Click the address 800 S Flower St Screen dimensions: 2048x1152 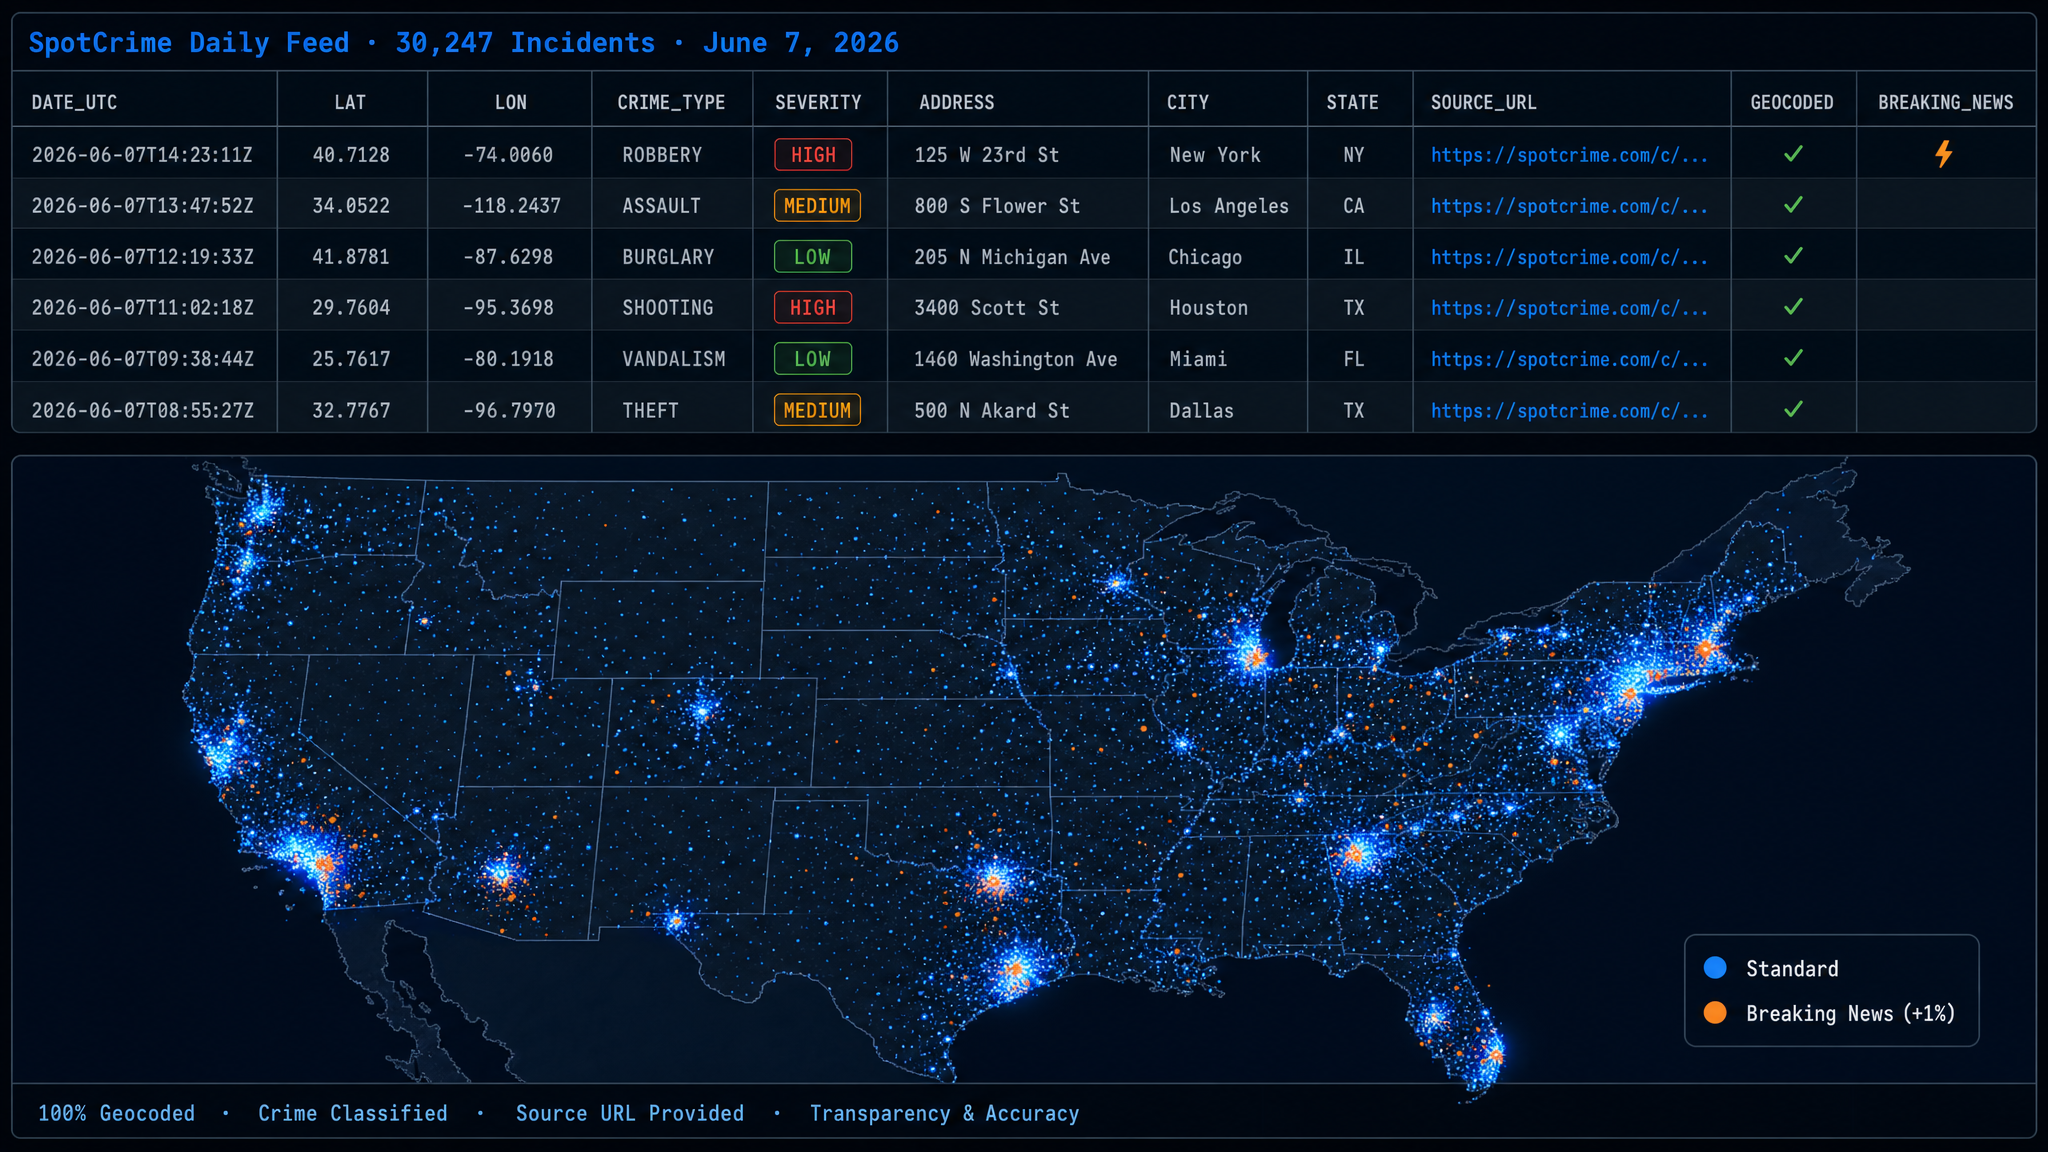click(x=997, y=206)
